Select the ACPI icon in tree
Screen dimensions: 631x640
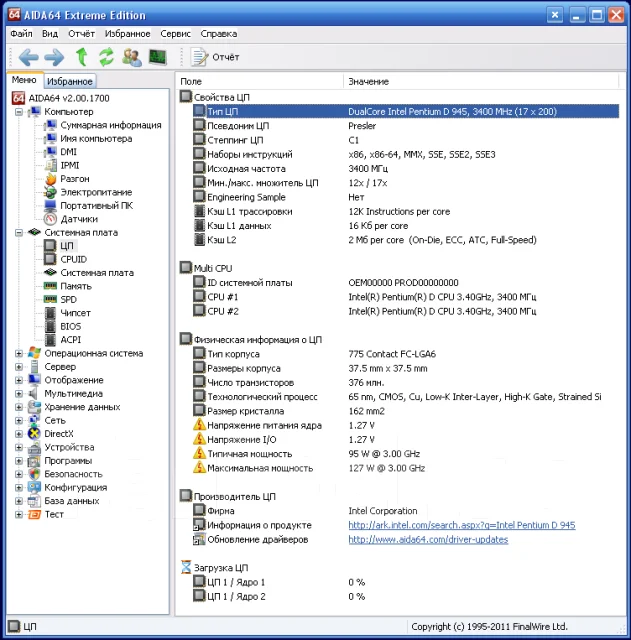tap(50, 340)
